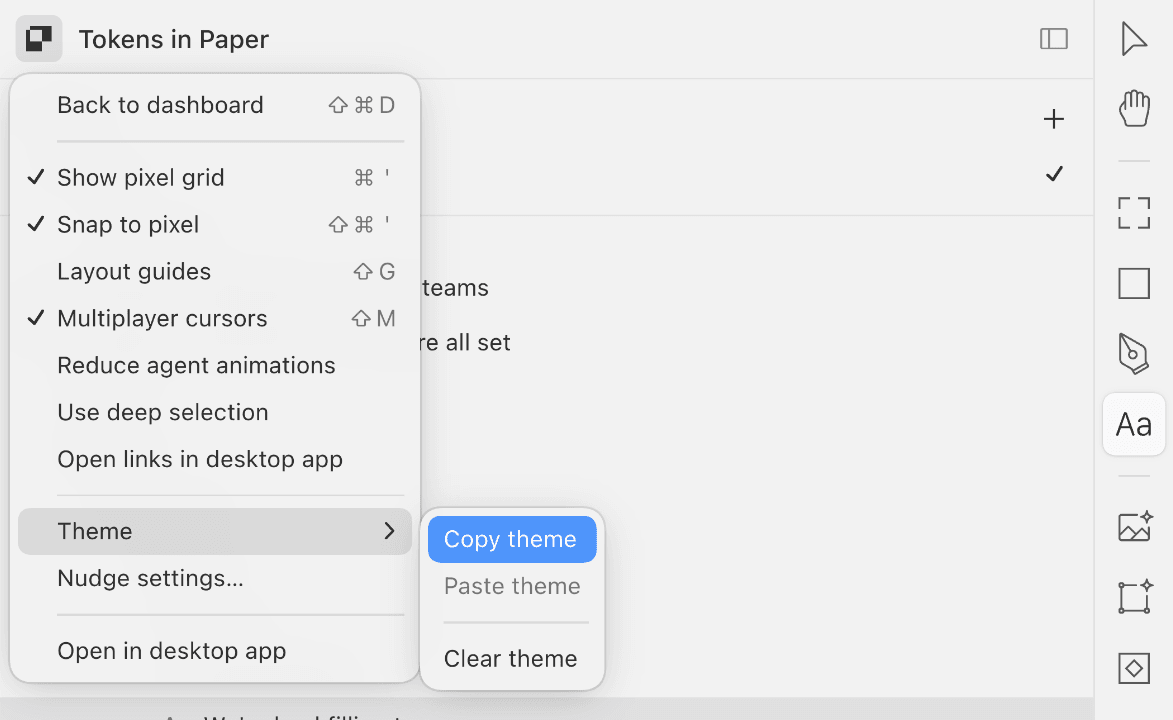Enable Open links in desktop app

click(x=215, y=460)
